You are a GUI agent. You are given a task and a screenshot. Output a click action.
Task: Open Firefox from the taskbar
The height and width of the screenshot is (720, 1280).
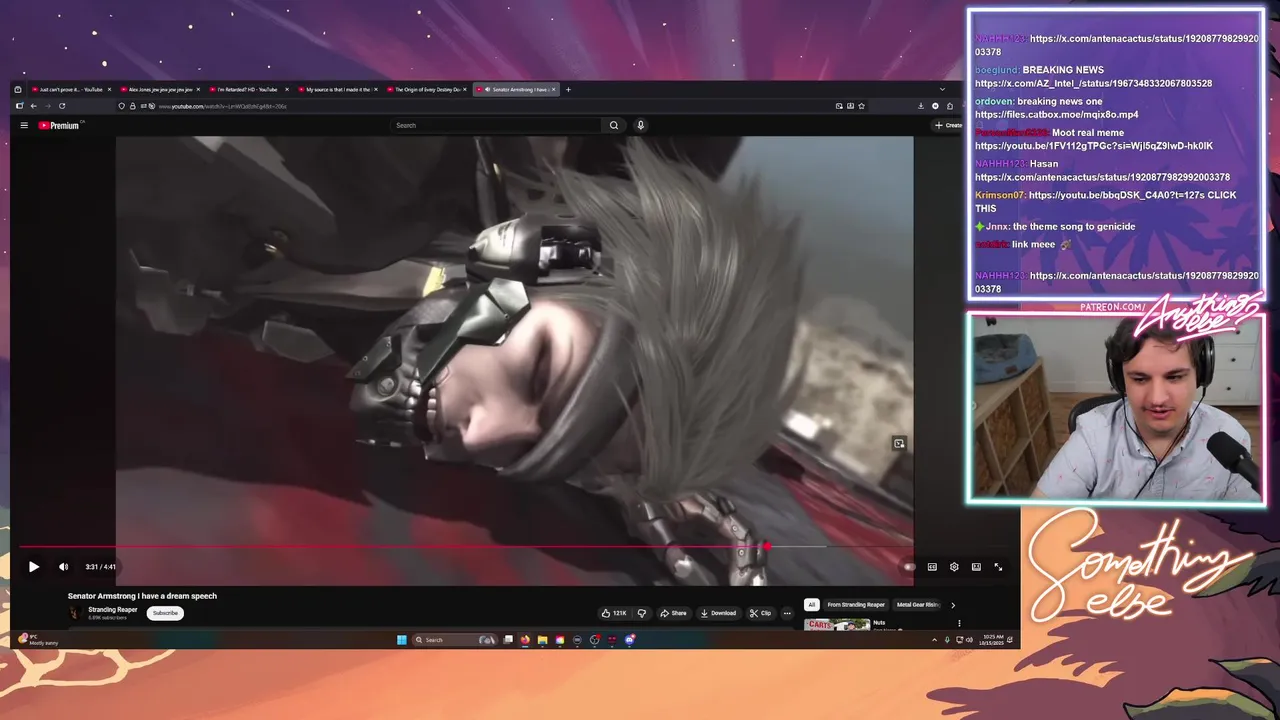coord(525,640)
